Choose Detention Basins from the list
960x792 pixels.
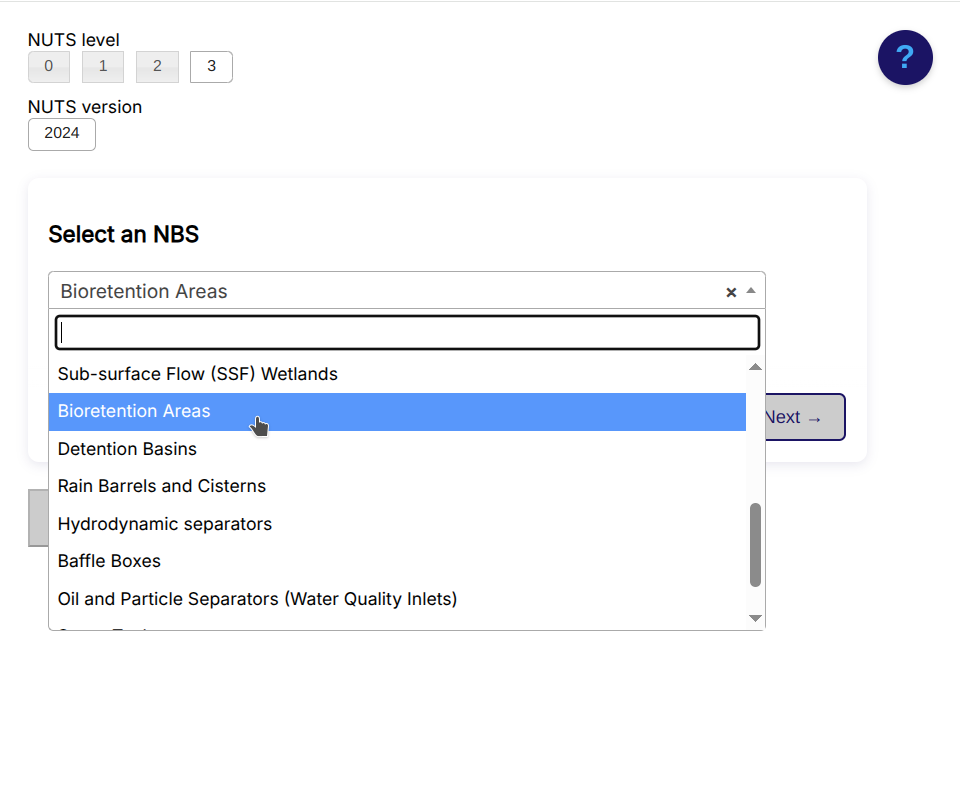(127, 449)
